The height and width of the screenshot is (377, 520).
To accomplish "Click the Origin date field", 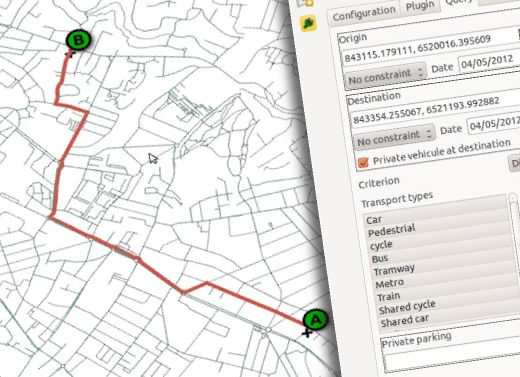I will 489,61.
